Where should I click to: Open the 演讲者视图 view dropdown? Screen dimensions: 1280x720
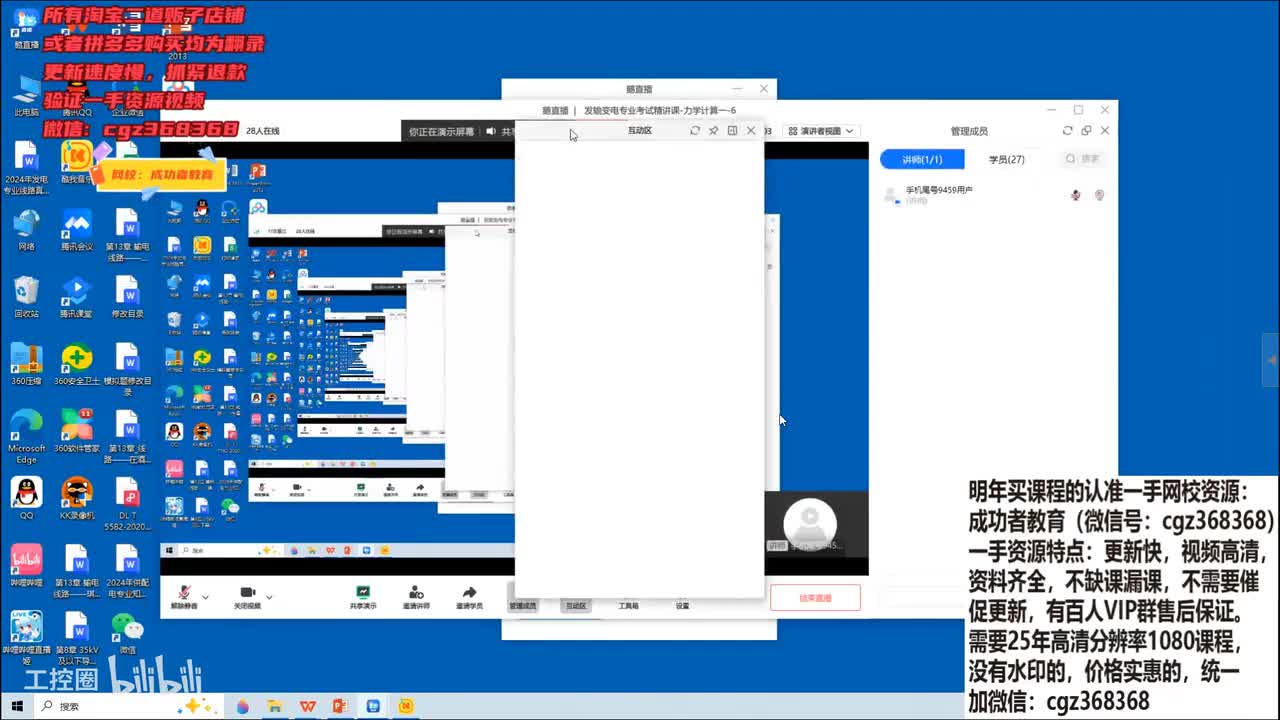tap(820, 131)
